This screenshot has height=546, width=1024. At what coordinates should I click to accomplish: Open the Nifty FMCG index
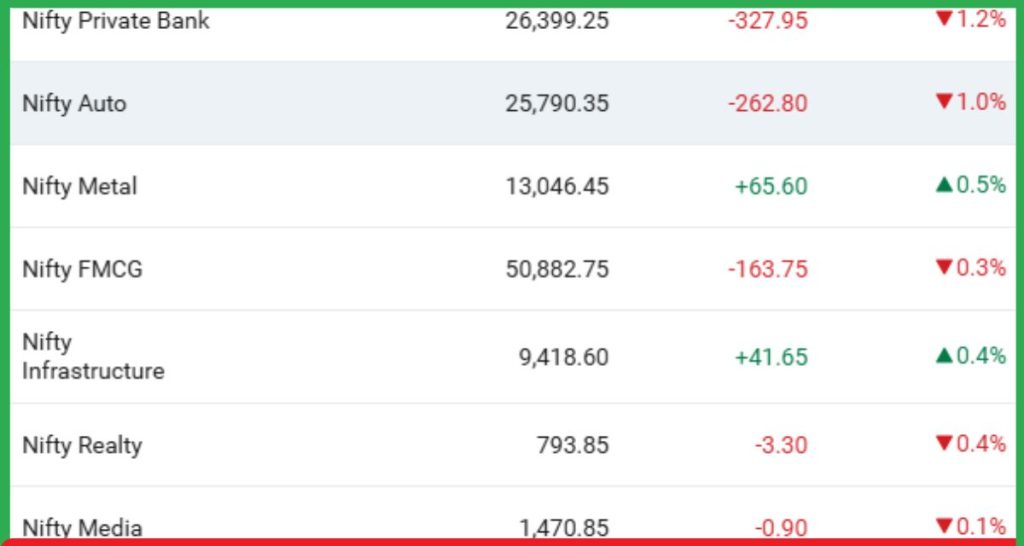(82, 269)
